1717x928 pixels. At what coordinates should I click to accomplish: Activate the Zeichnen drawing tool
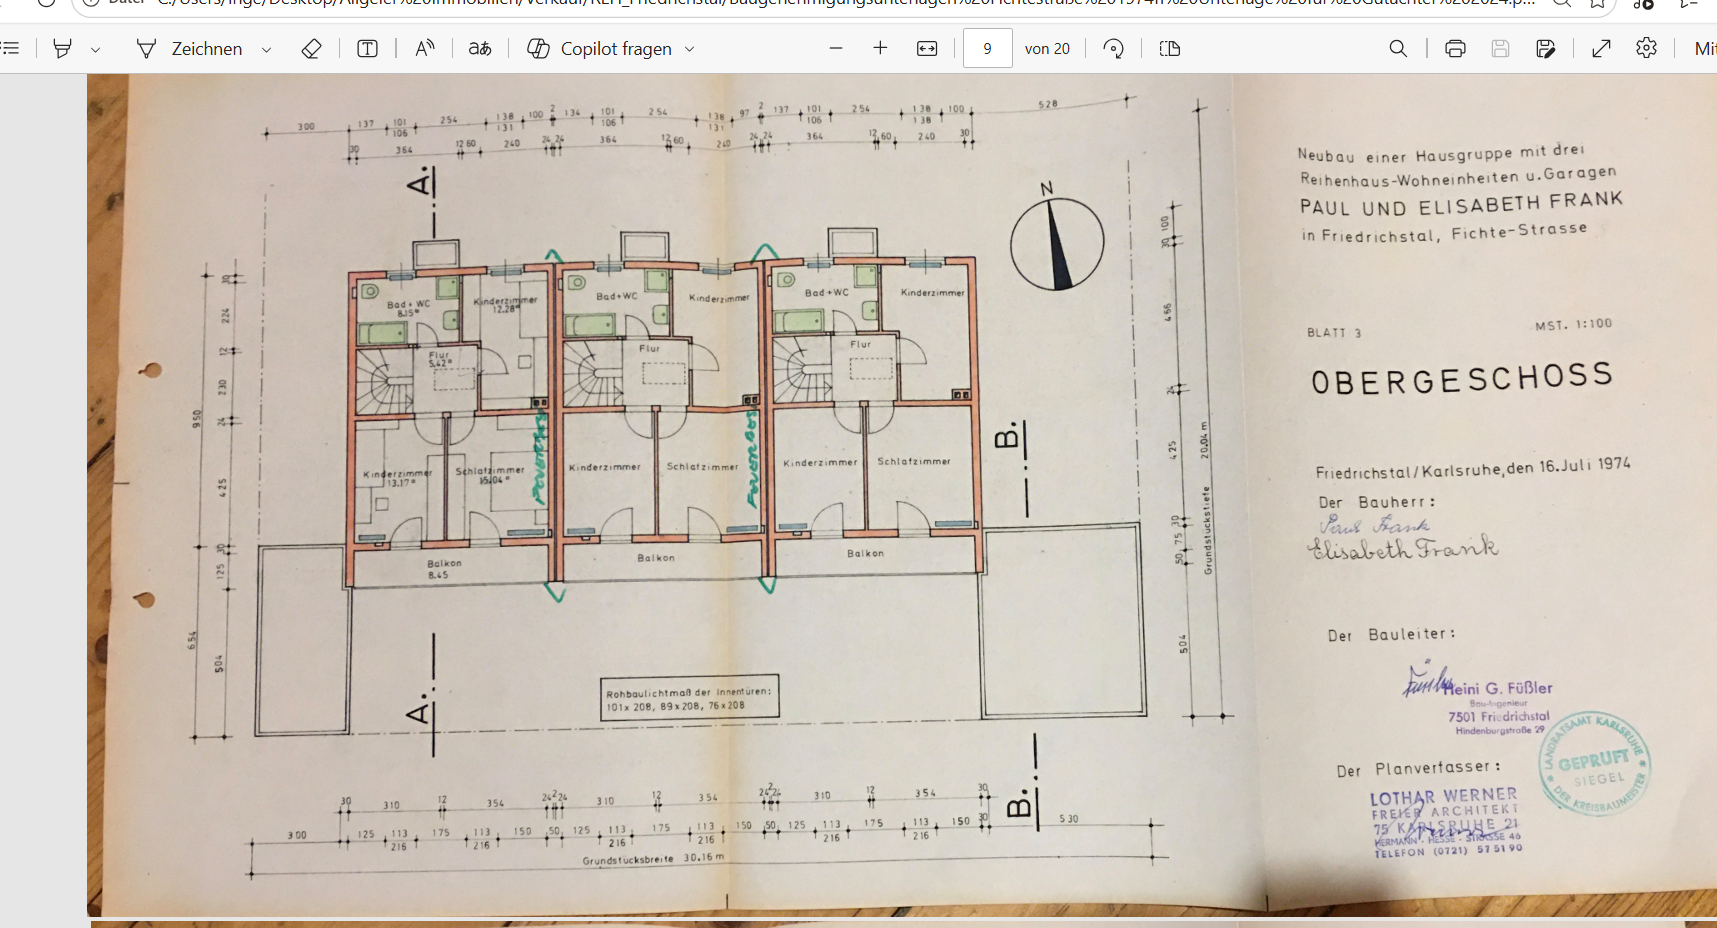click(x=190, y=48)
